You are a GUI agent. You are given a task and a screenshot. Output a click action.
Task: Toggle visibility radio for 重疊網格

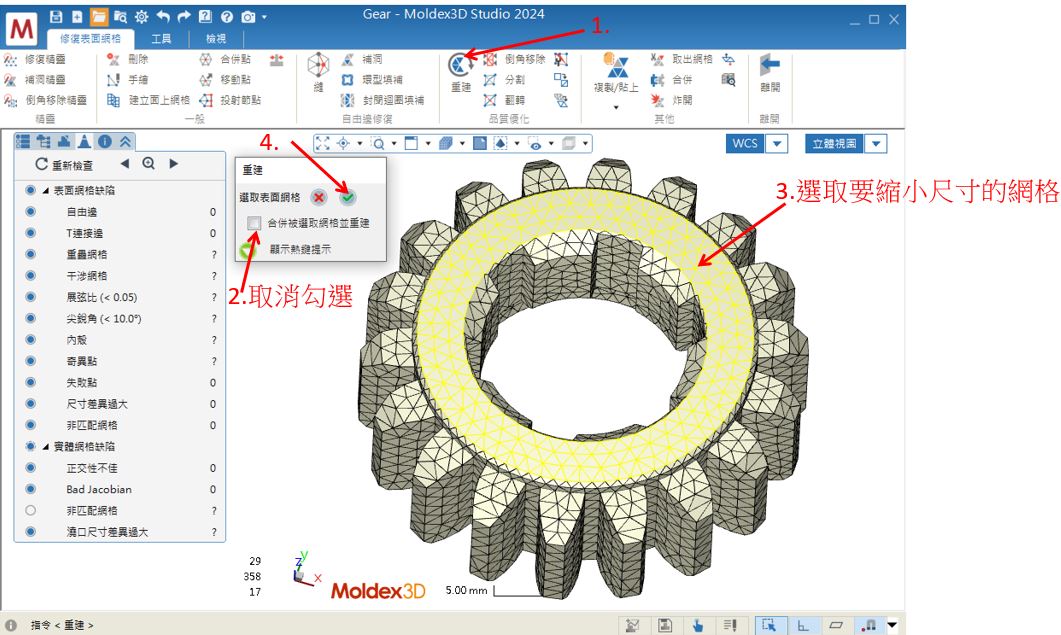coord(30,254)
